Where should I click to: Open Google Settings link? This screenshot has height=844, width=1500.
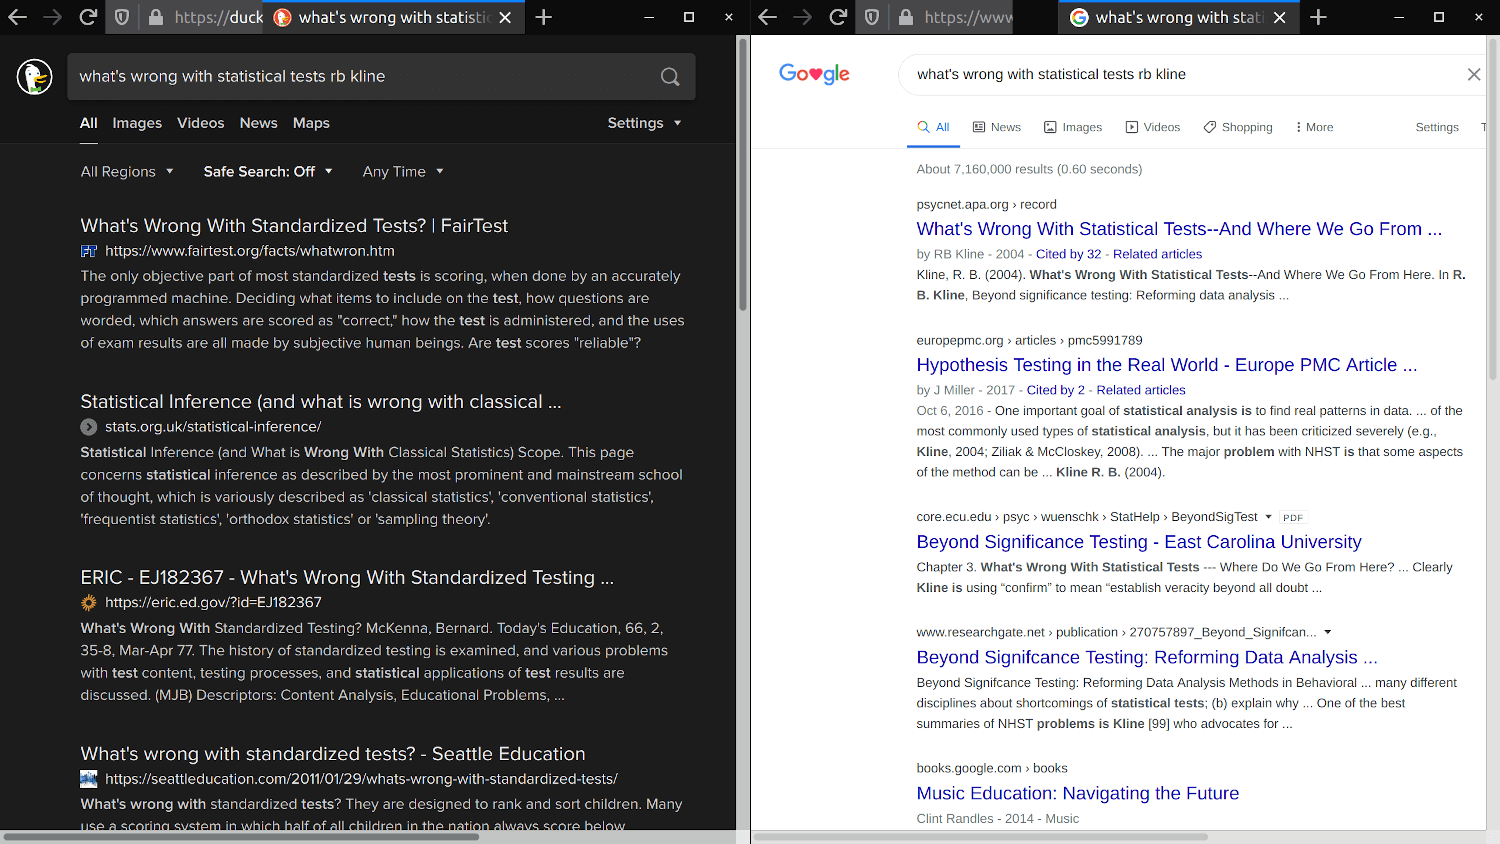pos(1437,127)
